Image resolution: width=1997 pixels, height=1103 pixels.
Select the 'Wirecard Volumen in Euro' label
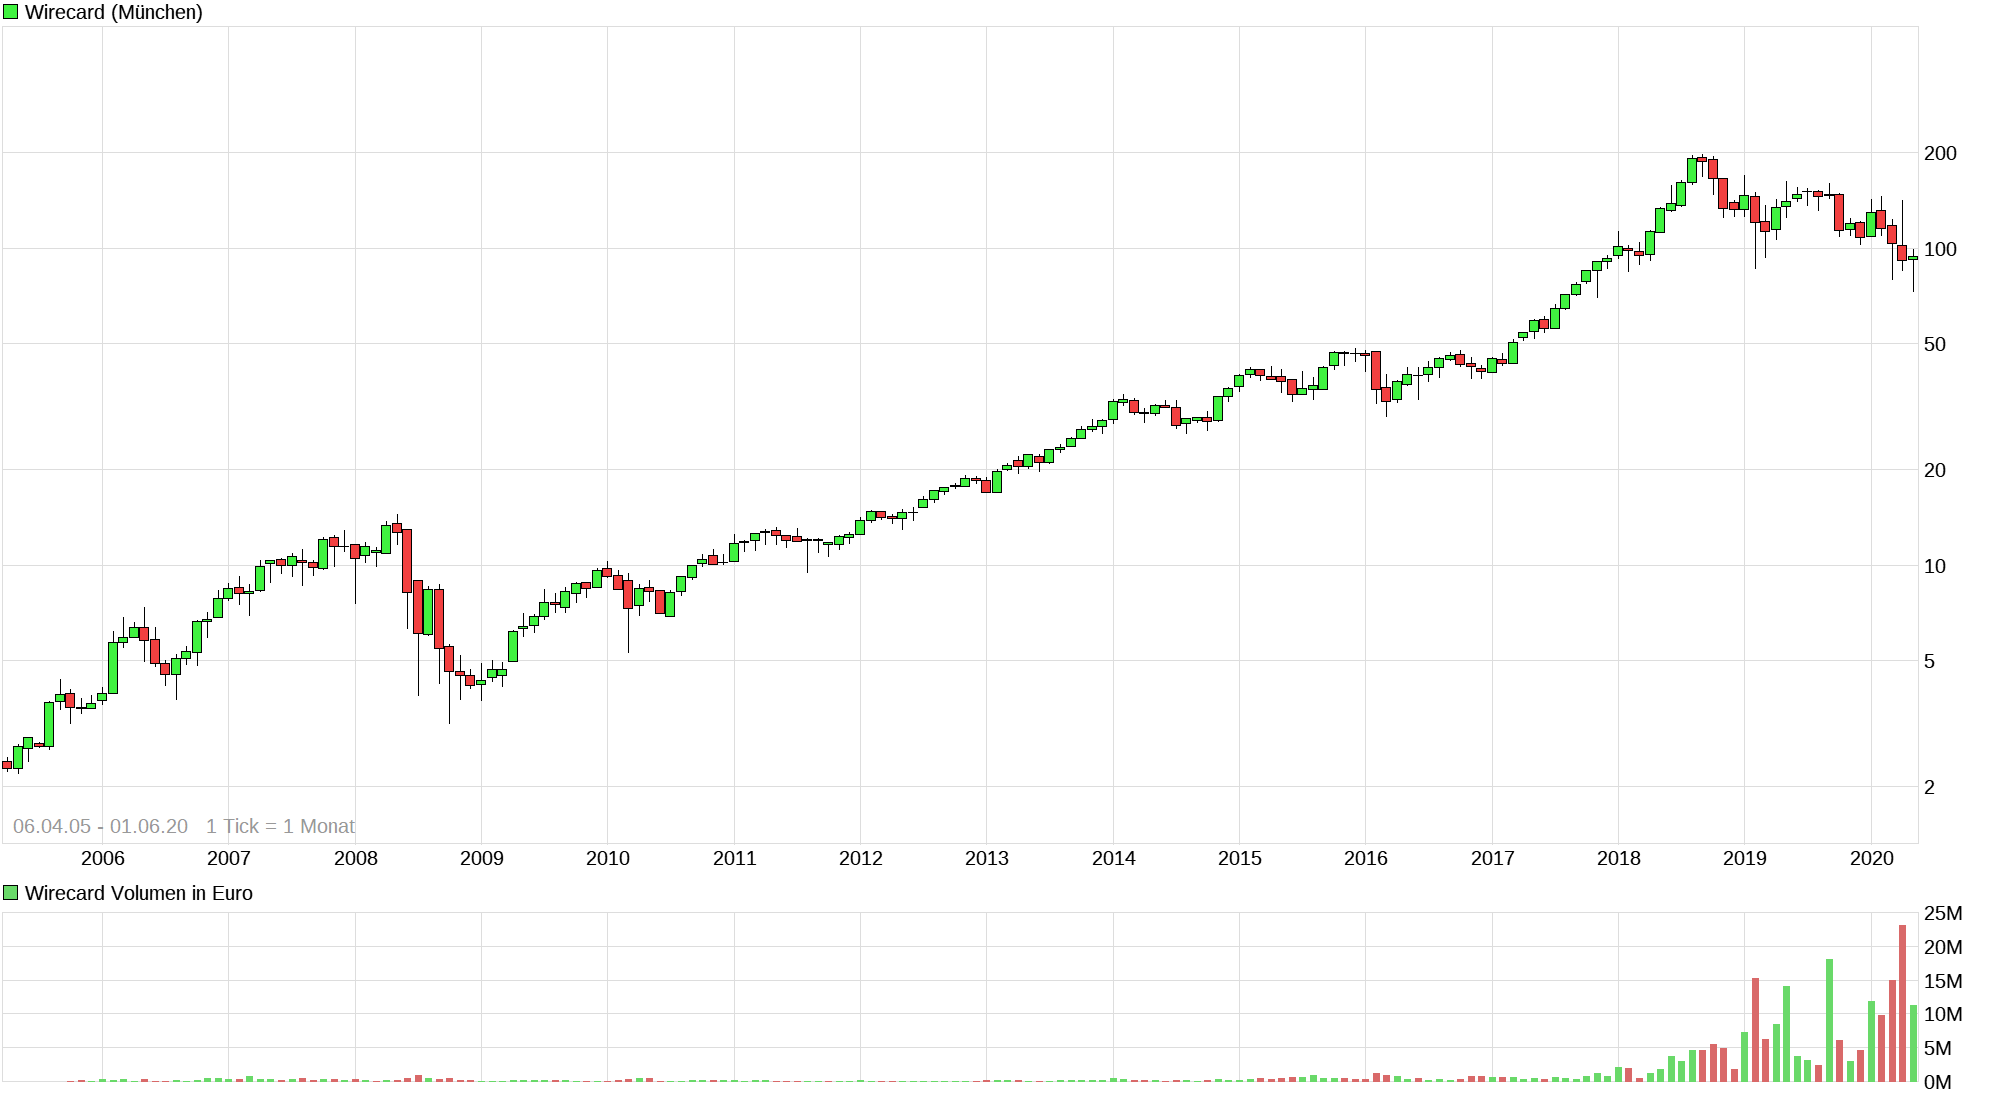pyautogui.click(x=138, y=893)
